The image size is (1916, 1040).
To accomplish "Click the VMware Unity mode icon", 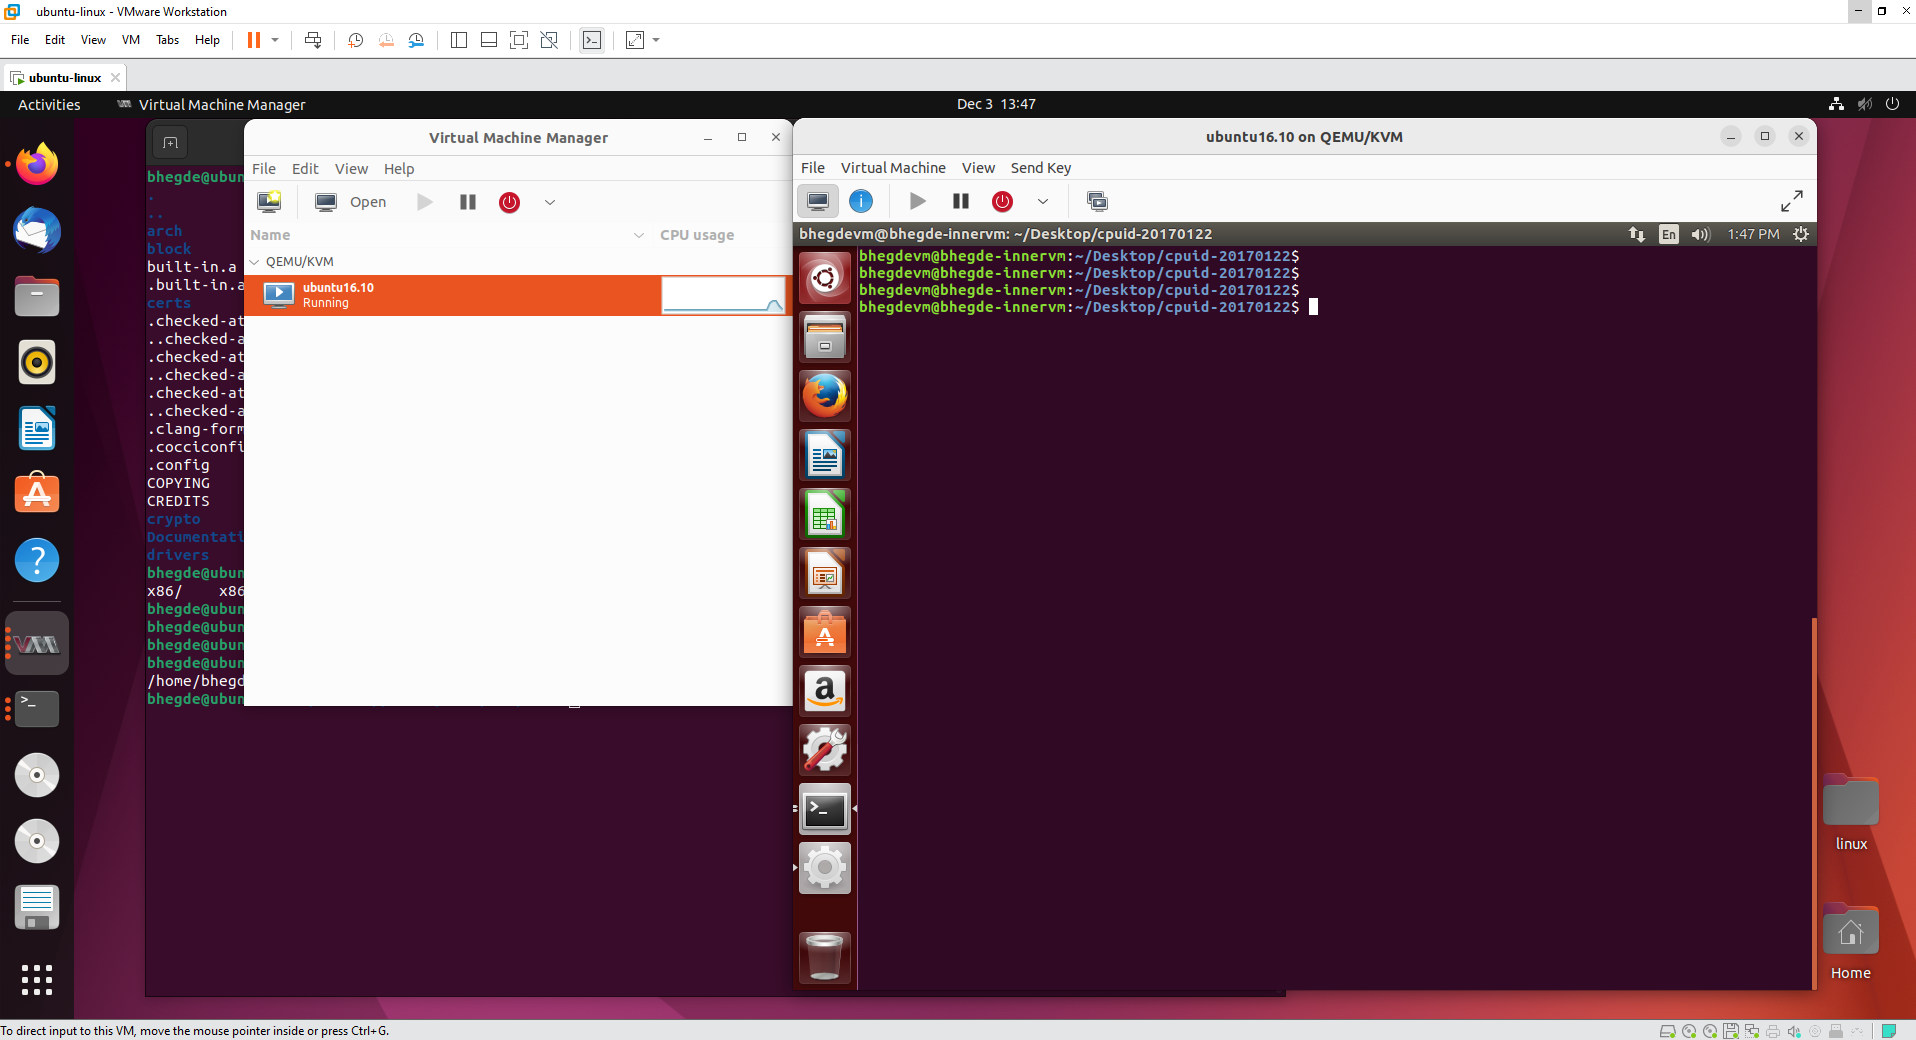I will point(549,40).
